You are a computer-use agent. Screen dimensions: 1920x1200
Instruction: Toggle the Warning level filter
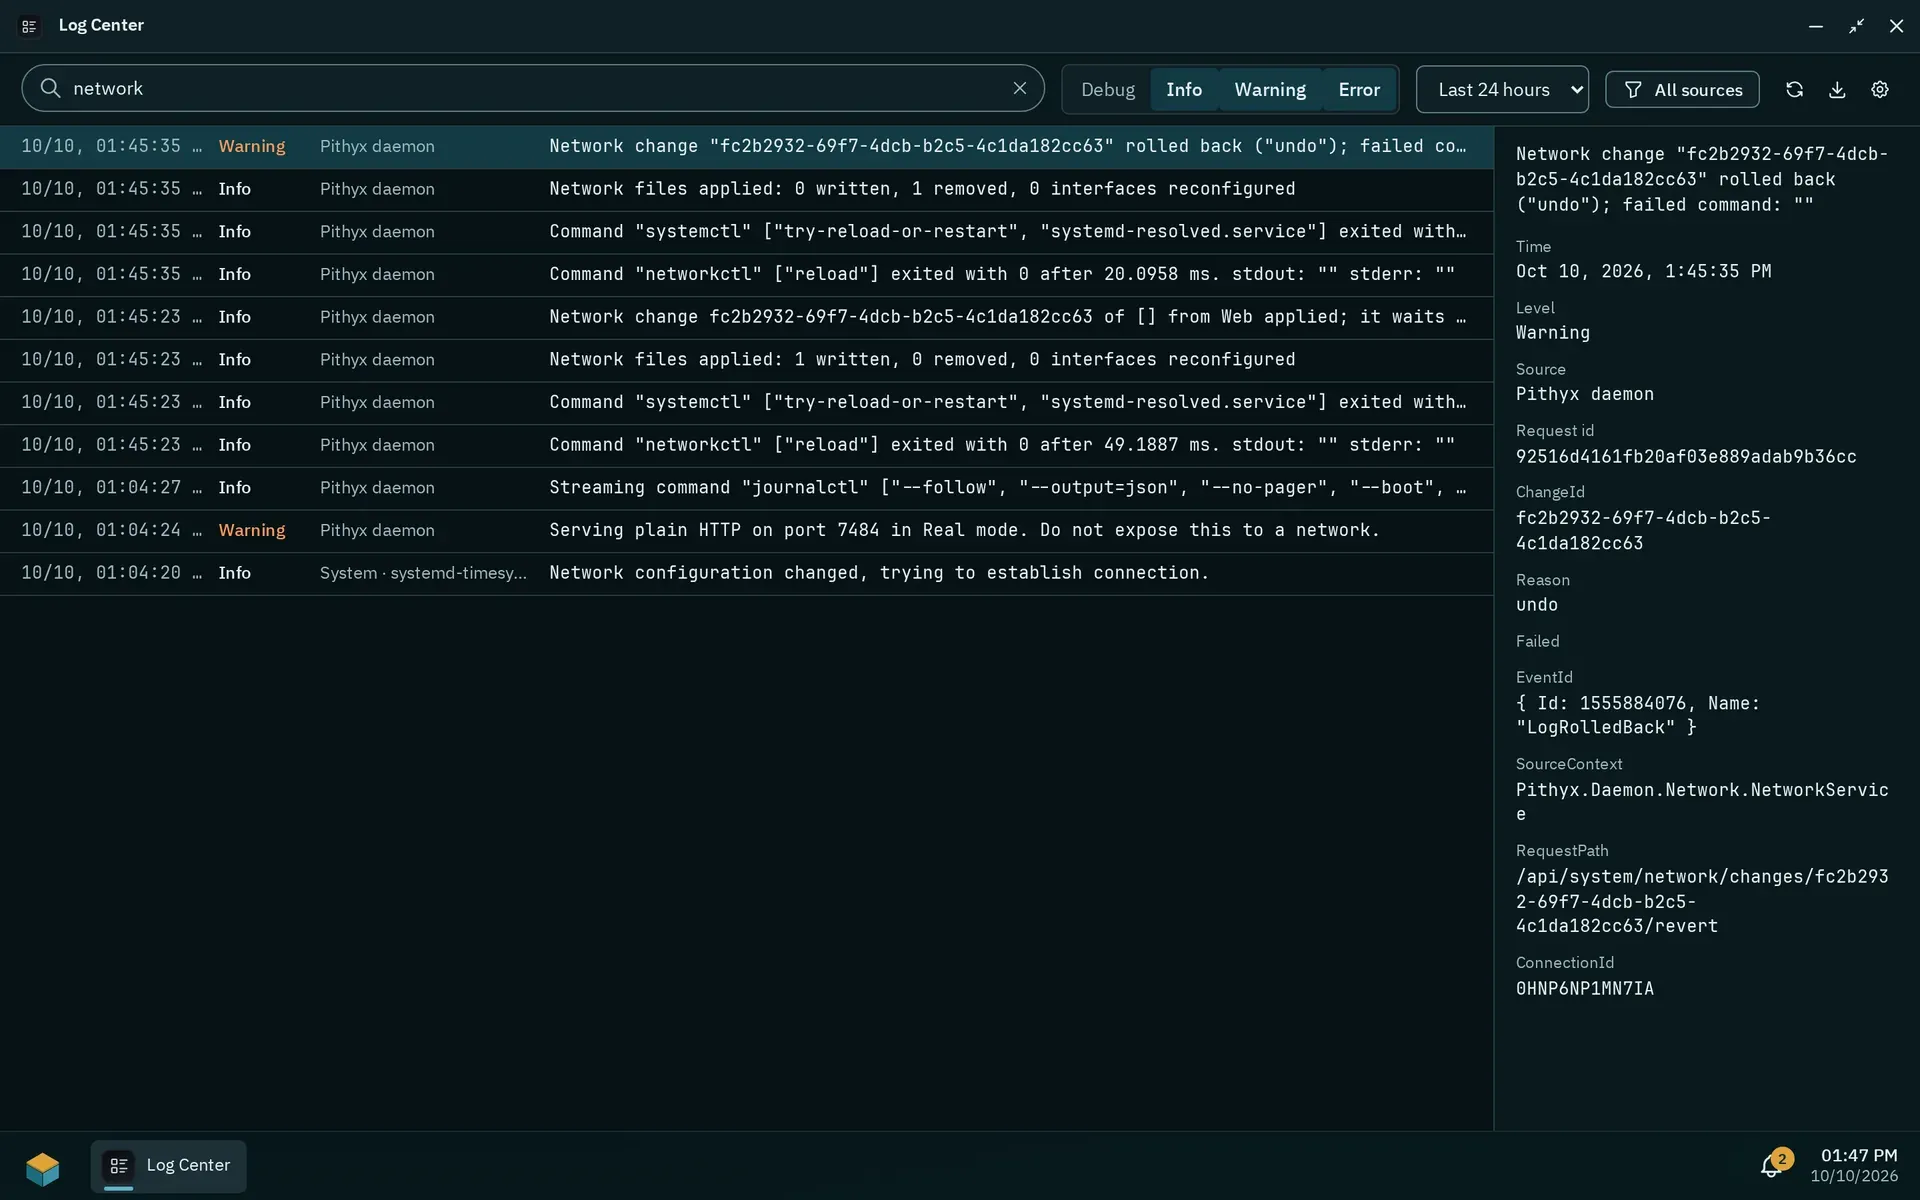pyautogui.click(x=1270, y=90)
